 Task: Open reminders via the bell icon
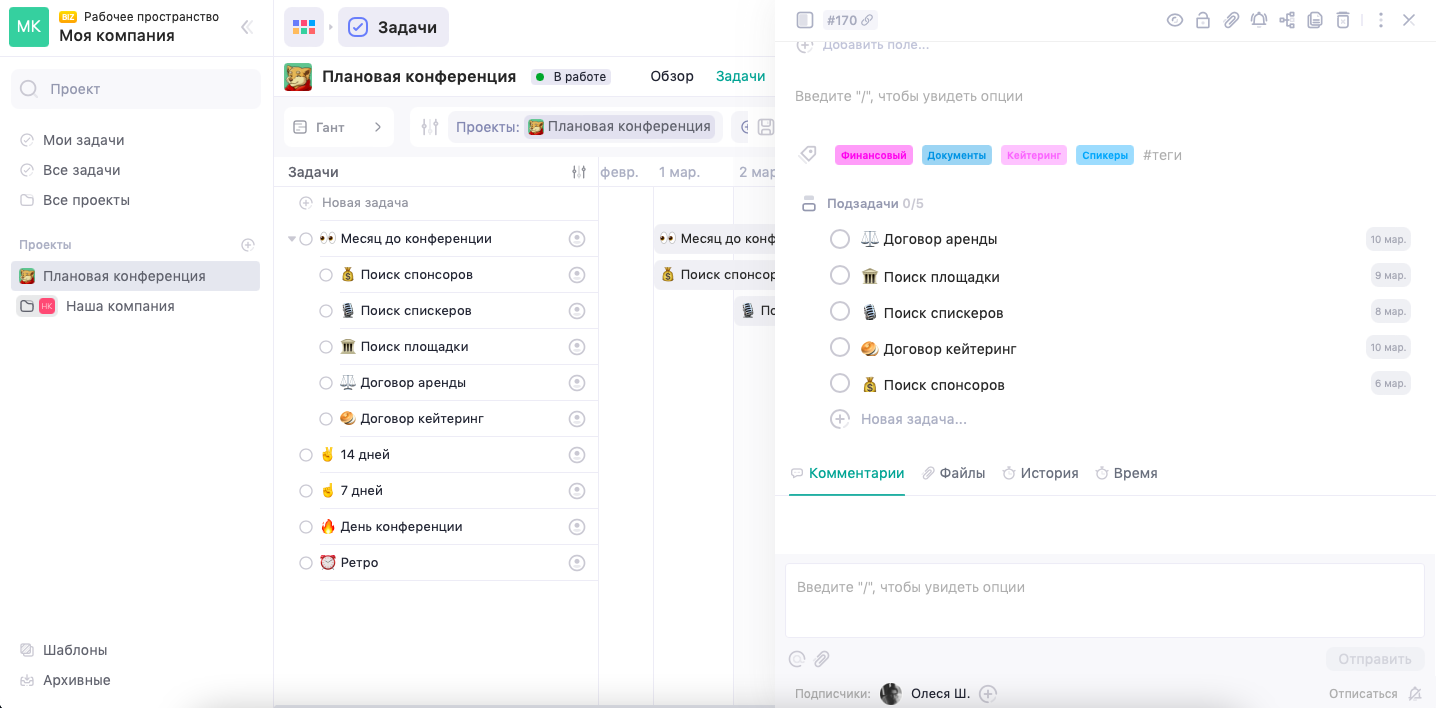(1259, 20)
